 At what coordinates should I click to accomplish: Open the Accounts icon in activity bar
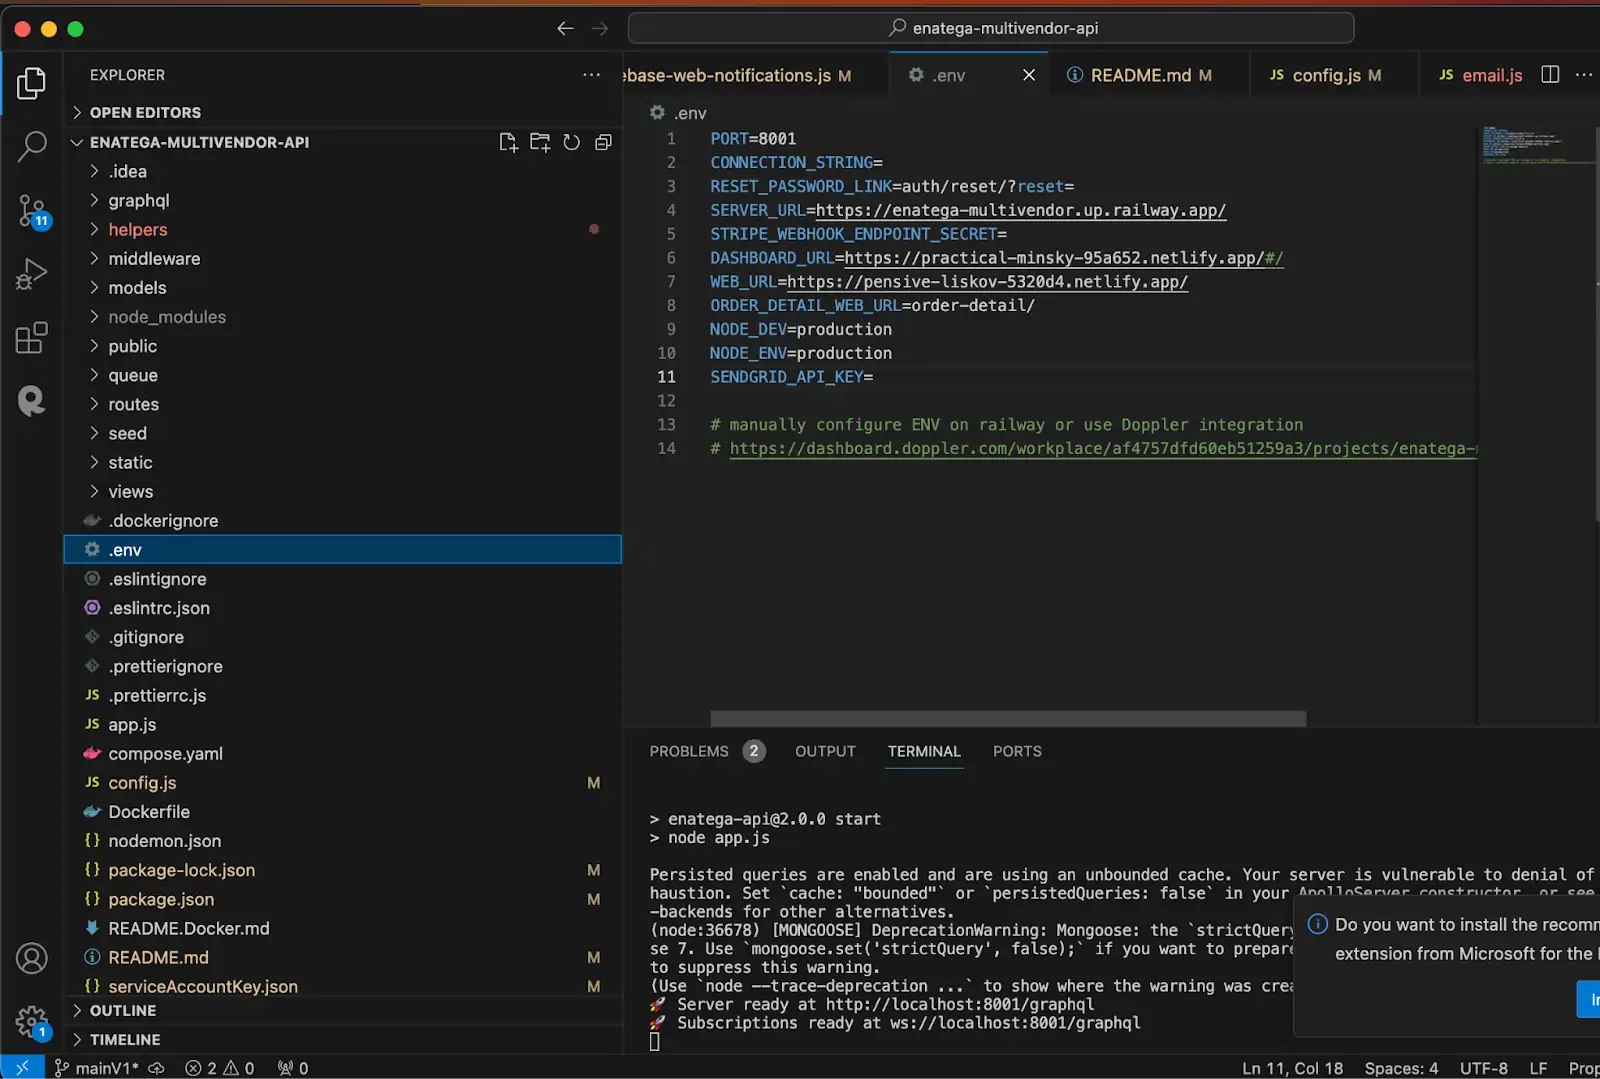click(x=32, y=958)
